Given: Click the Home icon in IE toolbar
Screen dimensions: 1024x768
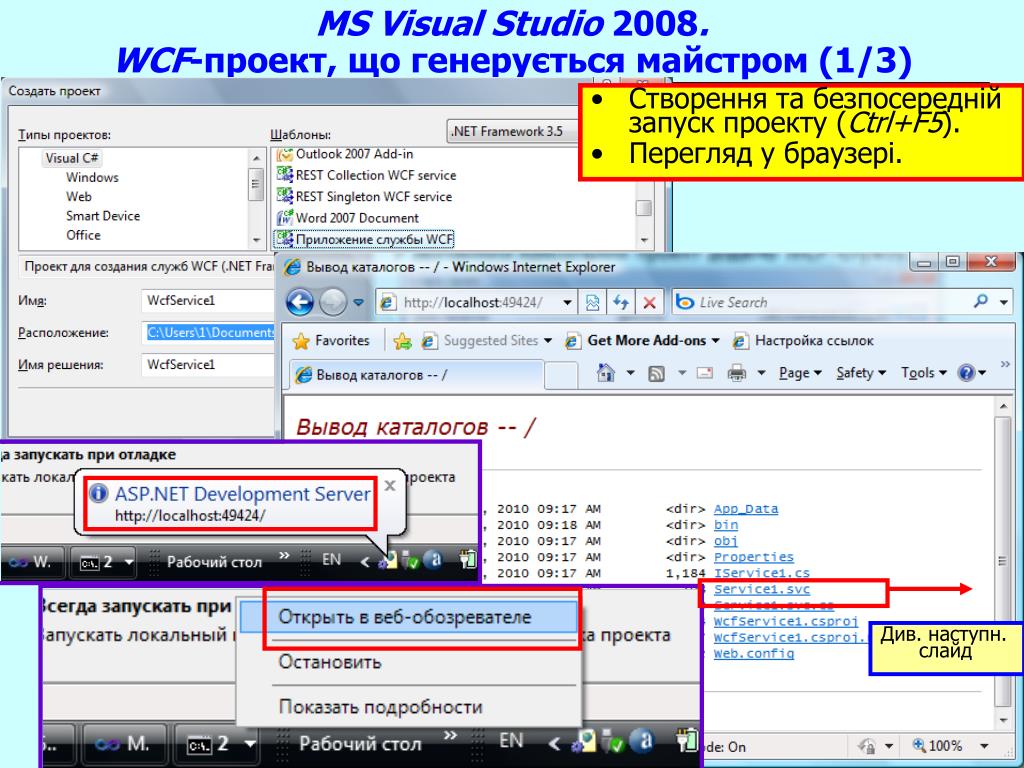Looking at the screenshot, I should coord(606,373).
